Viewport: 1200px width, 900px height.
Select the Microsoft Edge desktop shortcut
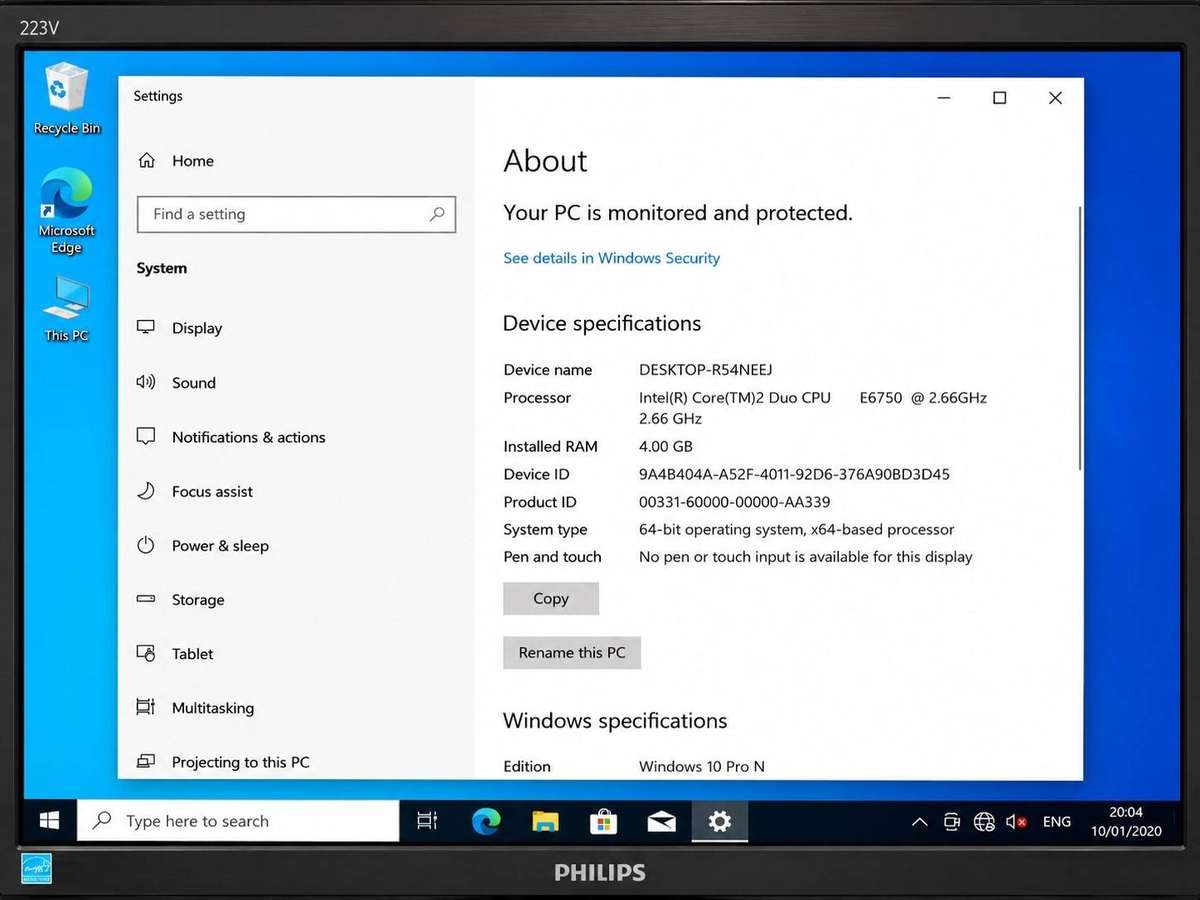67,211
